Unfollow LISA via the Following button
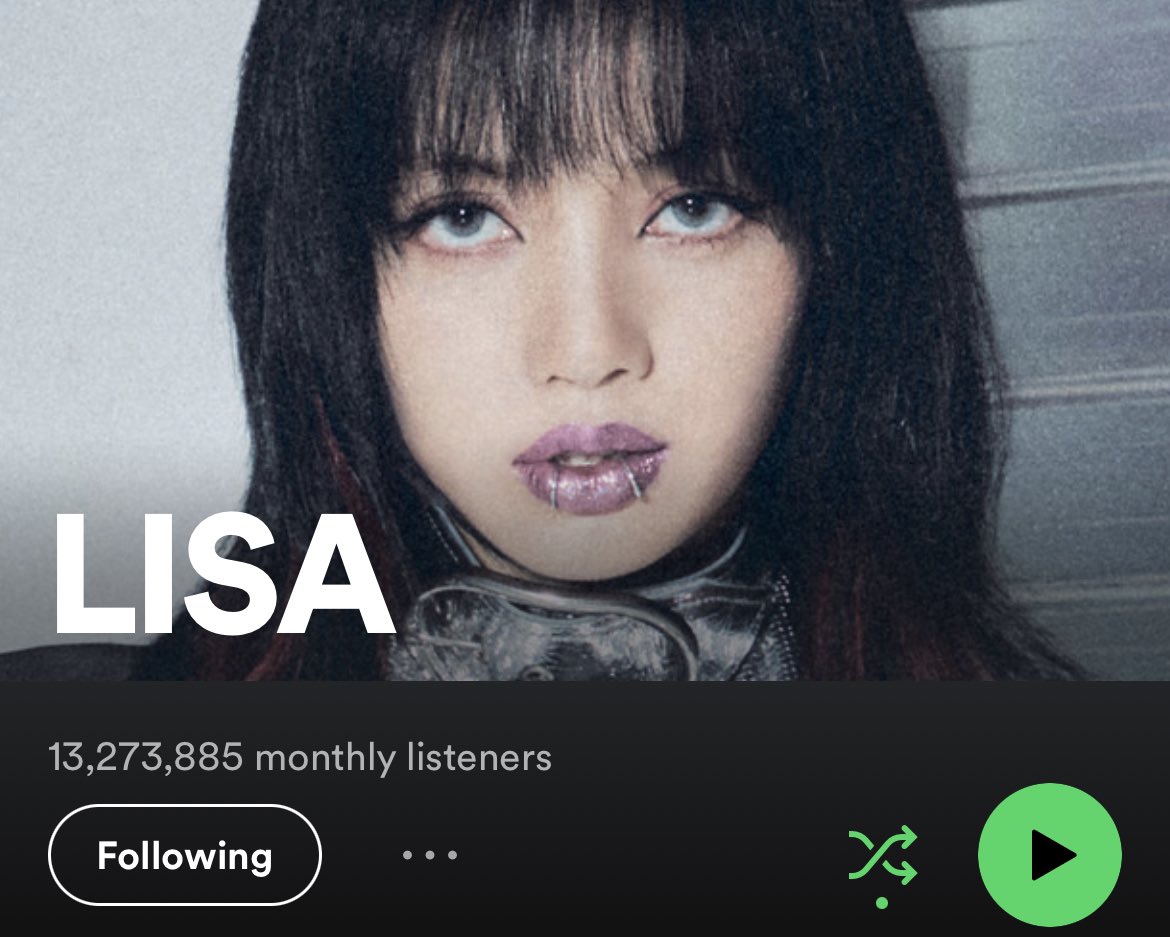The width and height of the screenshot is (1170, 937). point(184,855)
